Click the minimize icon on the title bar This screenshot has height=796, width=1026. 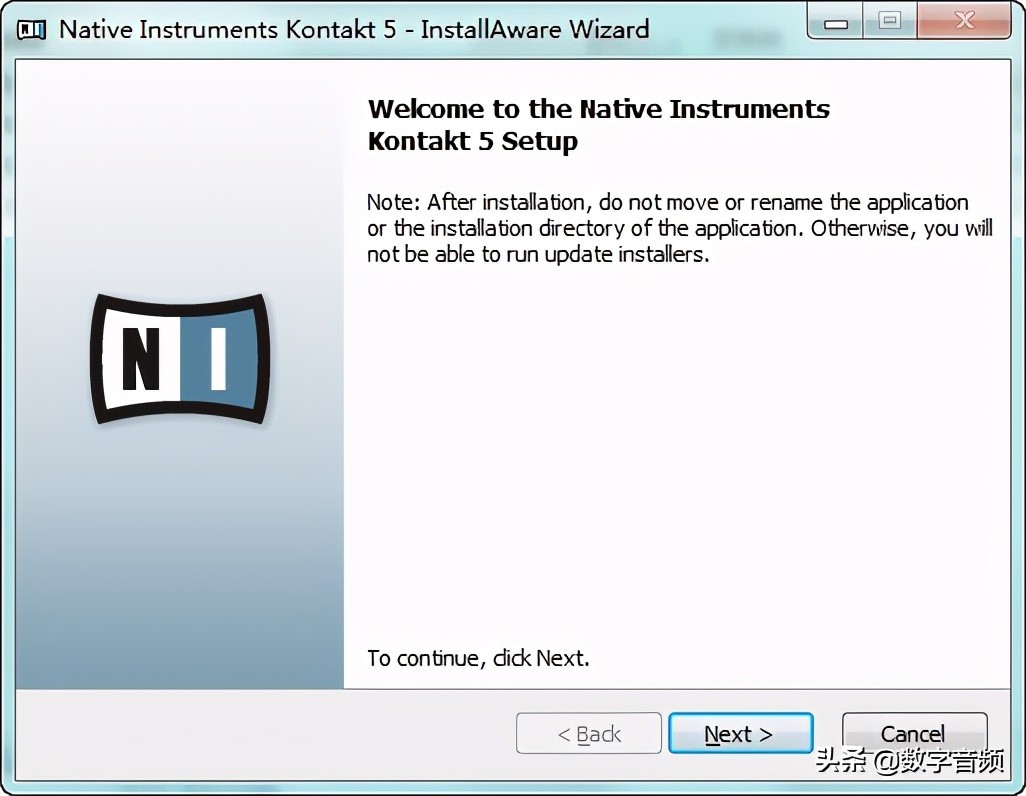click(x=834, y=20)
